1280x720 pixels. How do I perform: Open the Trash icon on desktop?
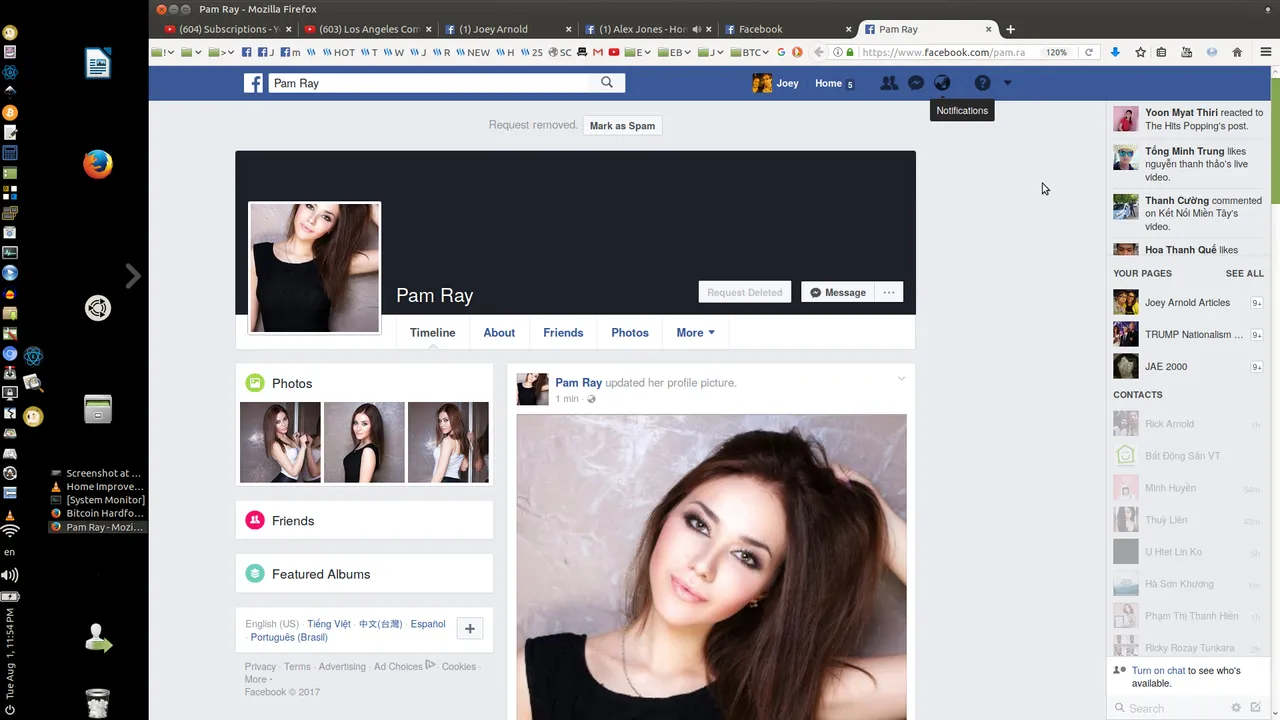click(x=97, y=703)
